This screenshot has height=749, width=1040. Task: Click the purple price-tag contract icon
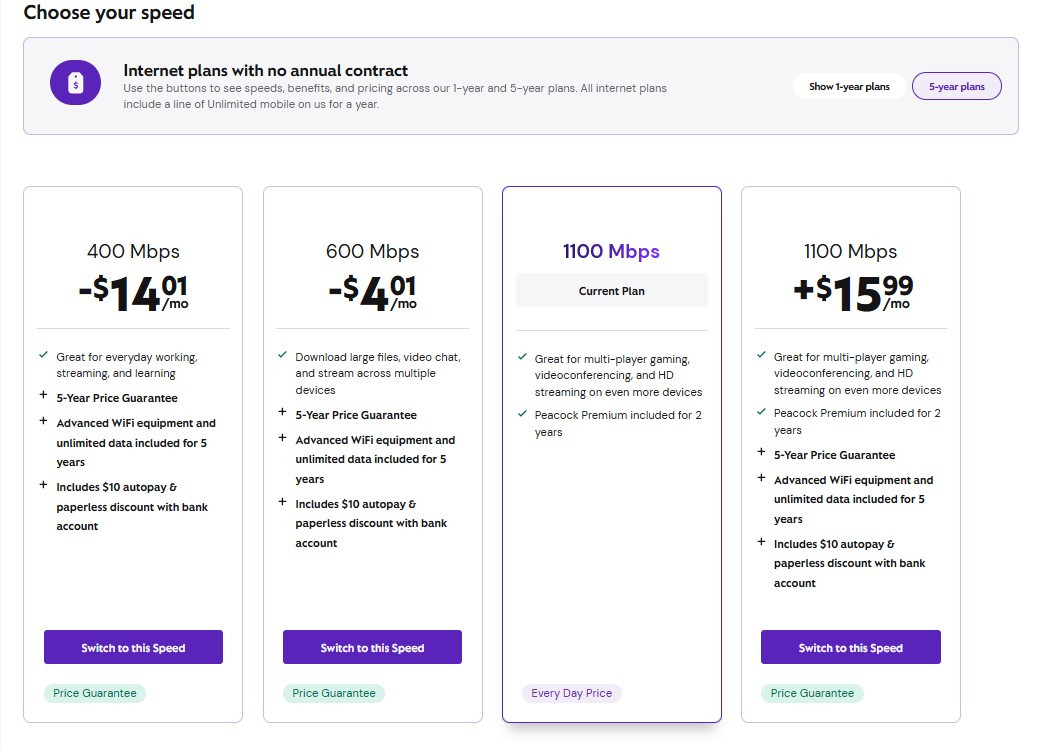coord(76,83)
